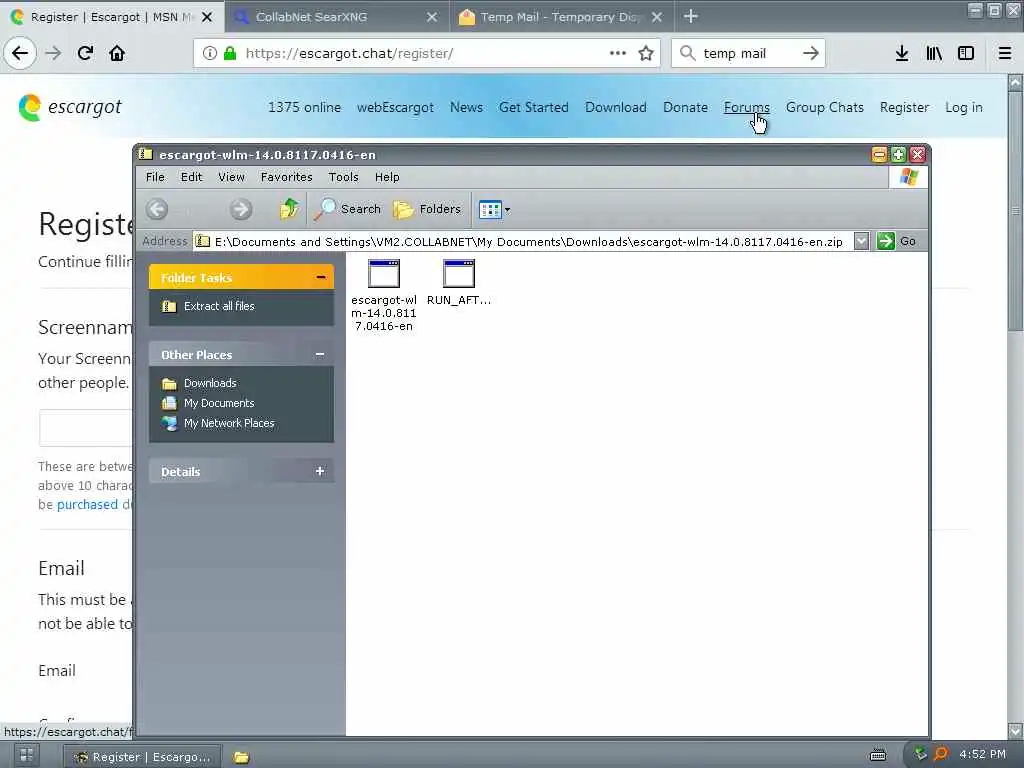Open the News nav link

[x=466, y=107]
